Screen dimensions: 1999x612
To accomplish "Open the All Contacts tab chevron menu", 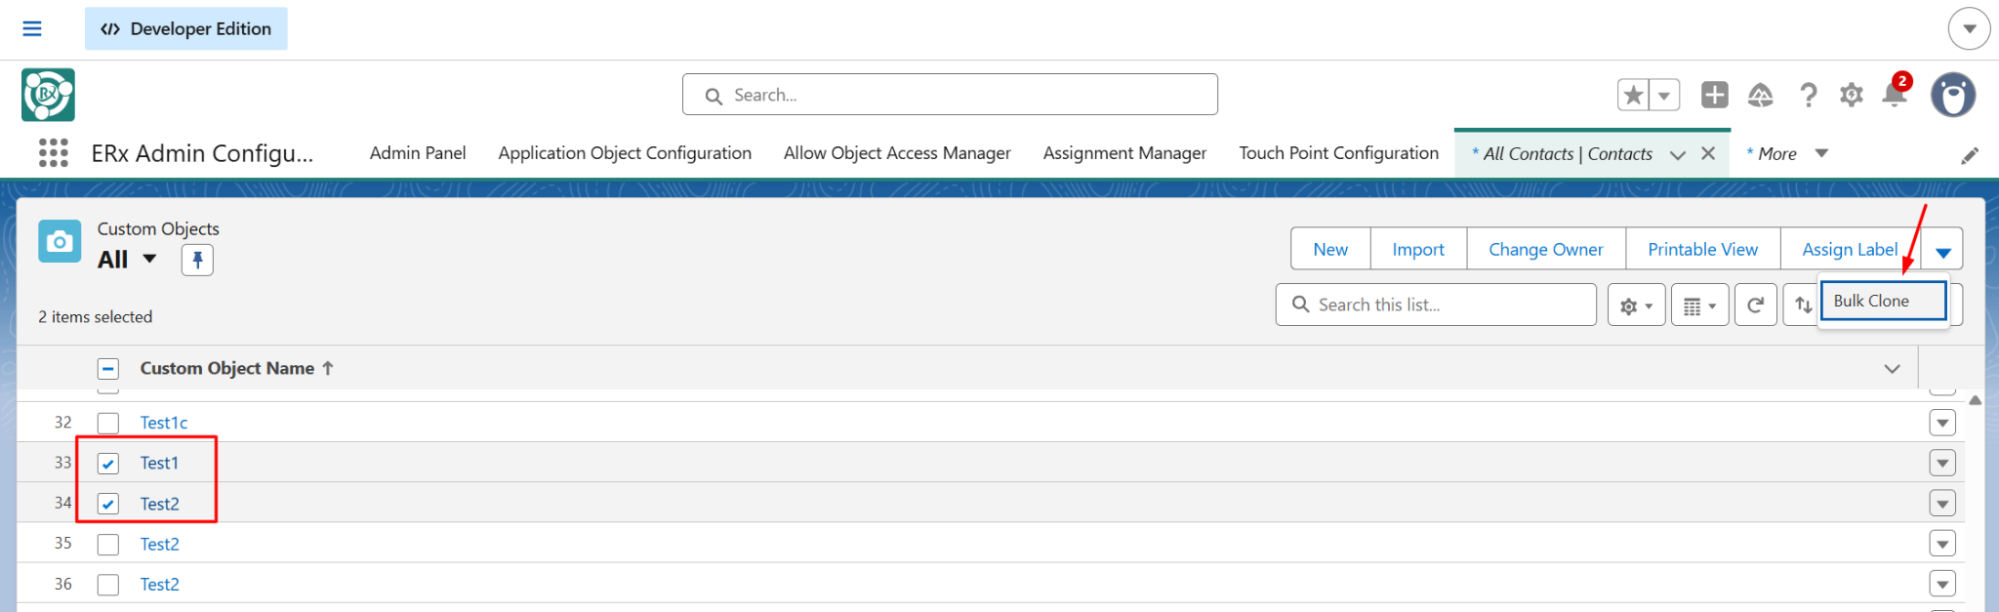I will coord(1678,155).
